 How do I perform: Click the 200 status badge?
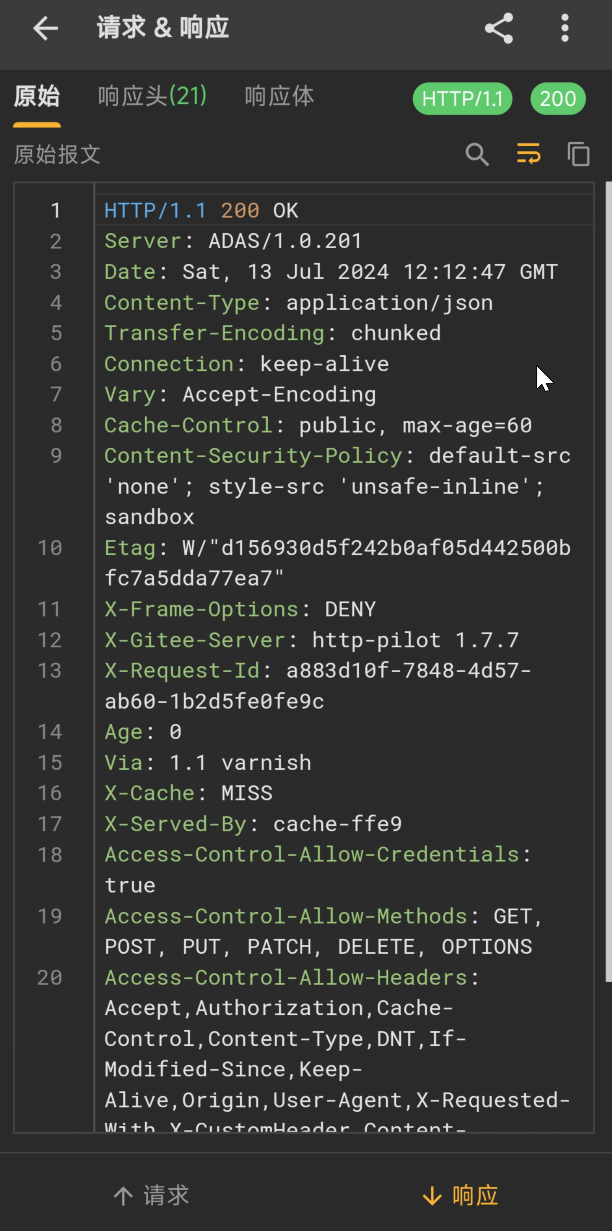pos(558,99)
